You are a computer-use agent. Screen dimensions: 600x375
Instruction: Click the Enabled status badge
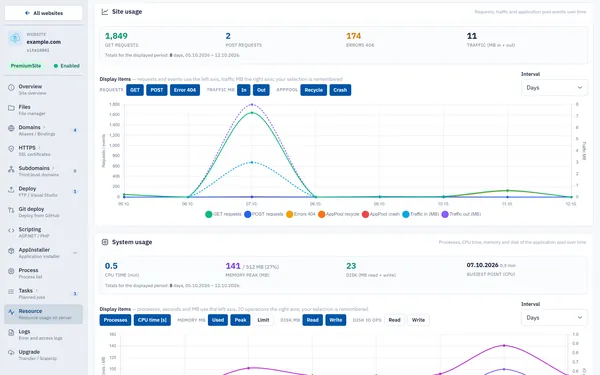pos(67,66)
